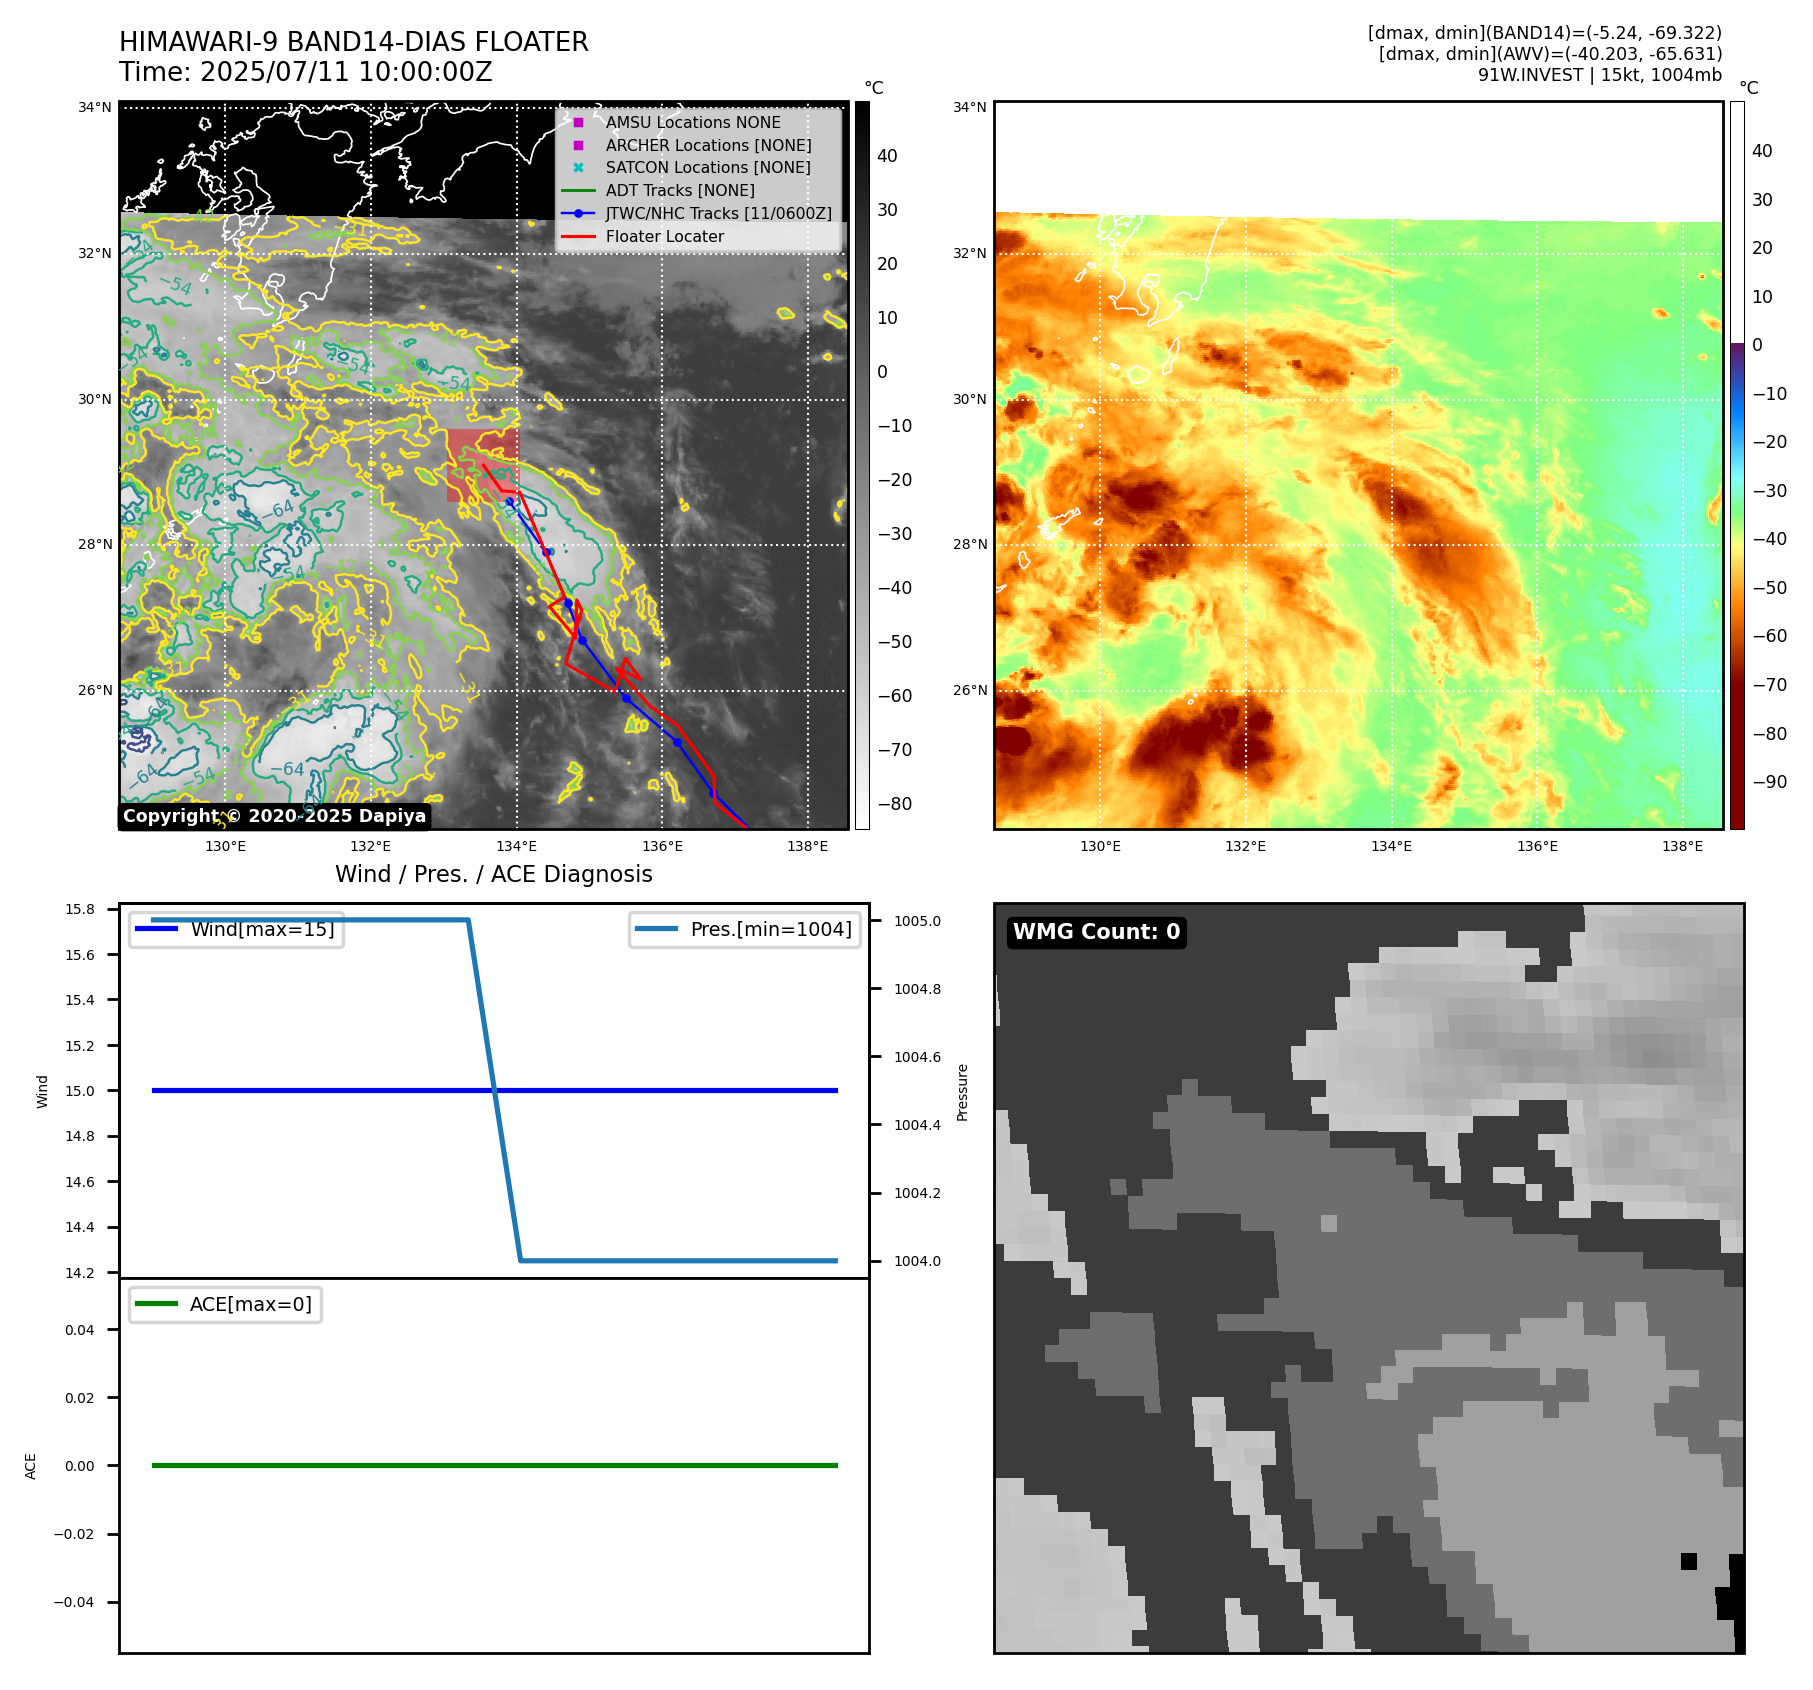Click the 1004.6 pressure axis tick
1813x1690 pixels.
click(917, 1057)
